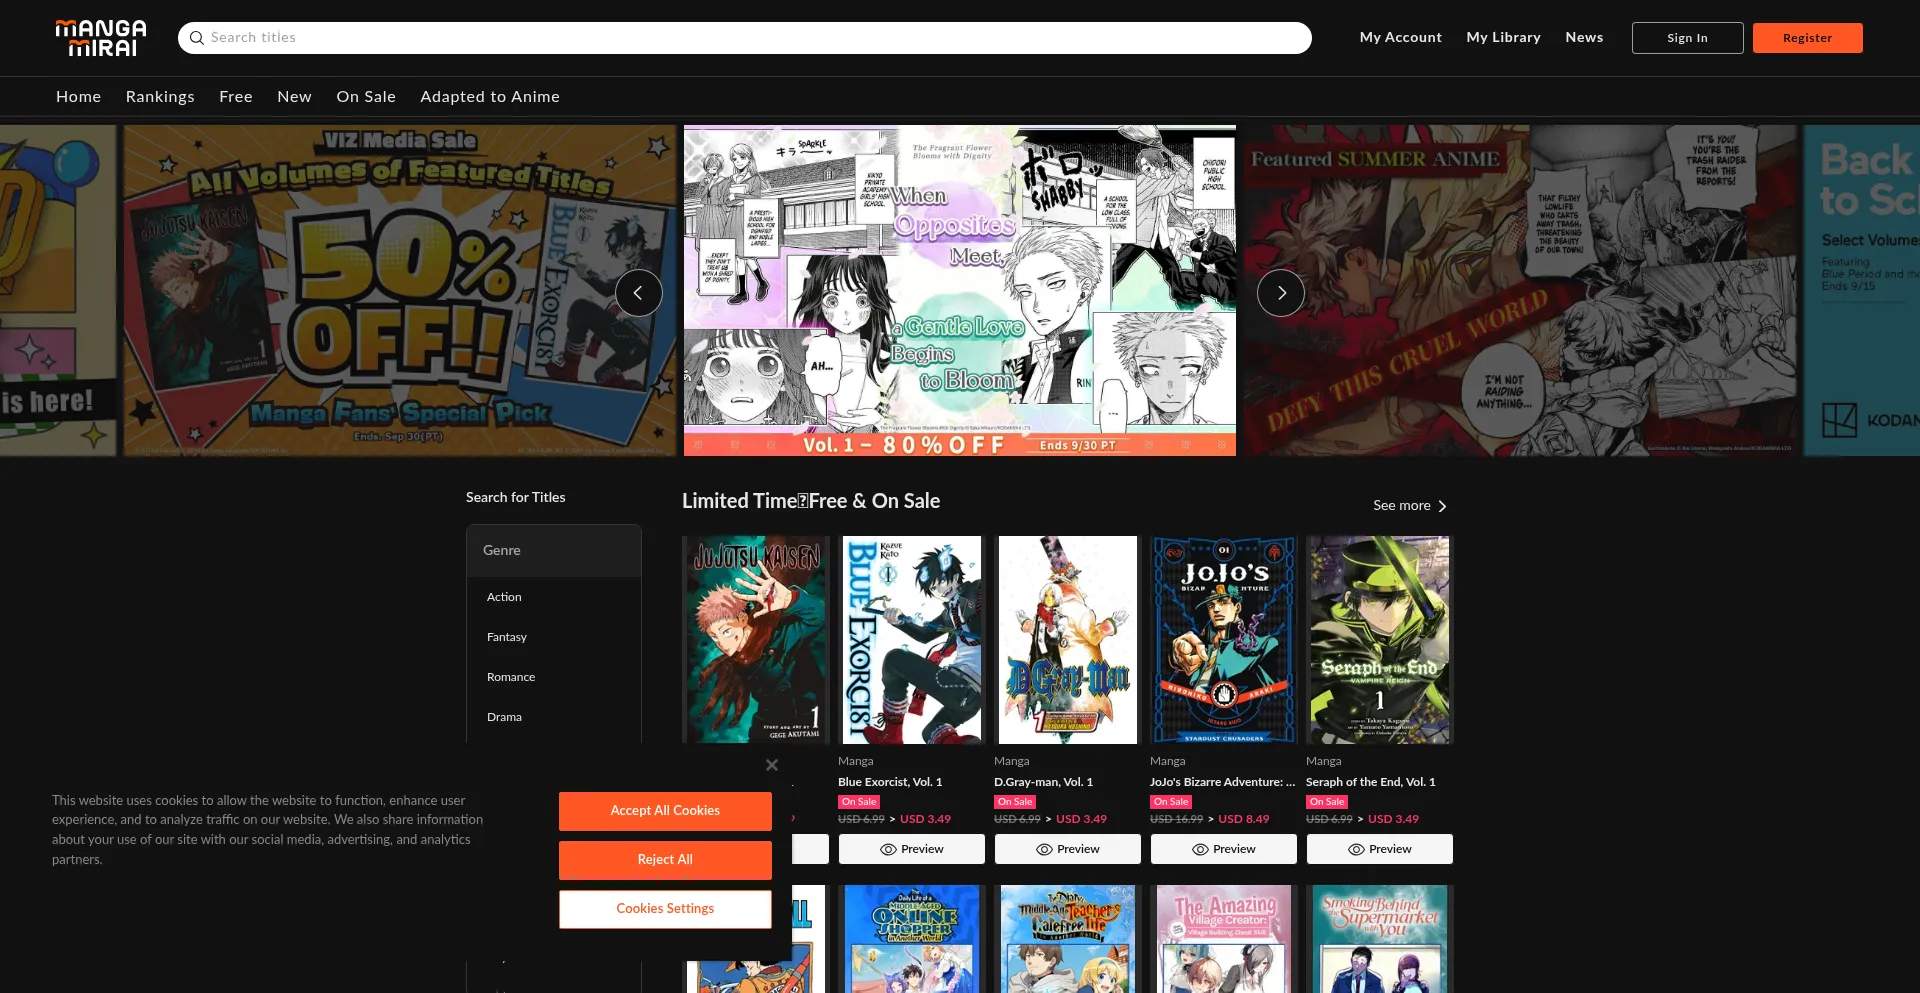The width and height of the screenshot is (1920, 993).
Task: Open the On Sale tab
Action: 366,97
